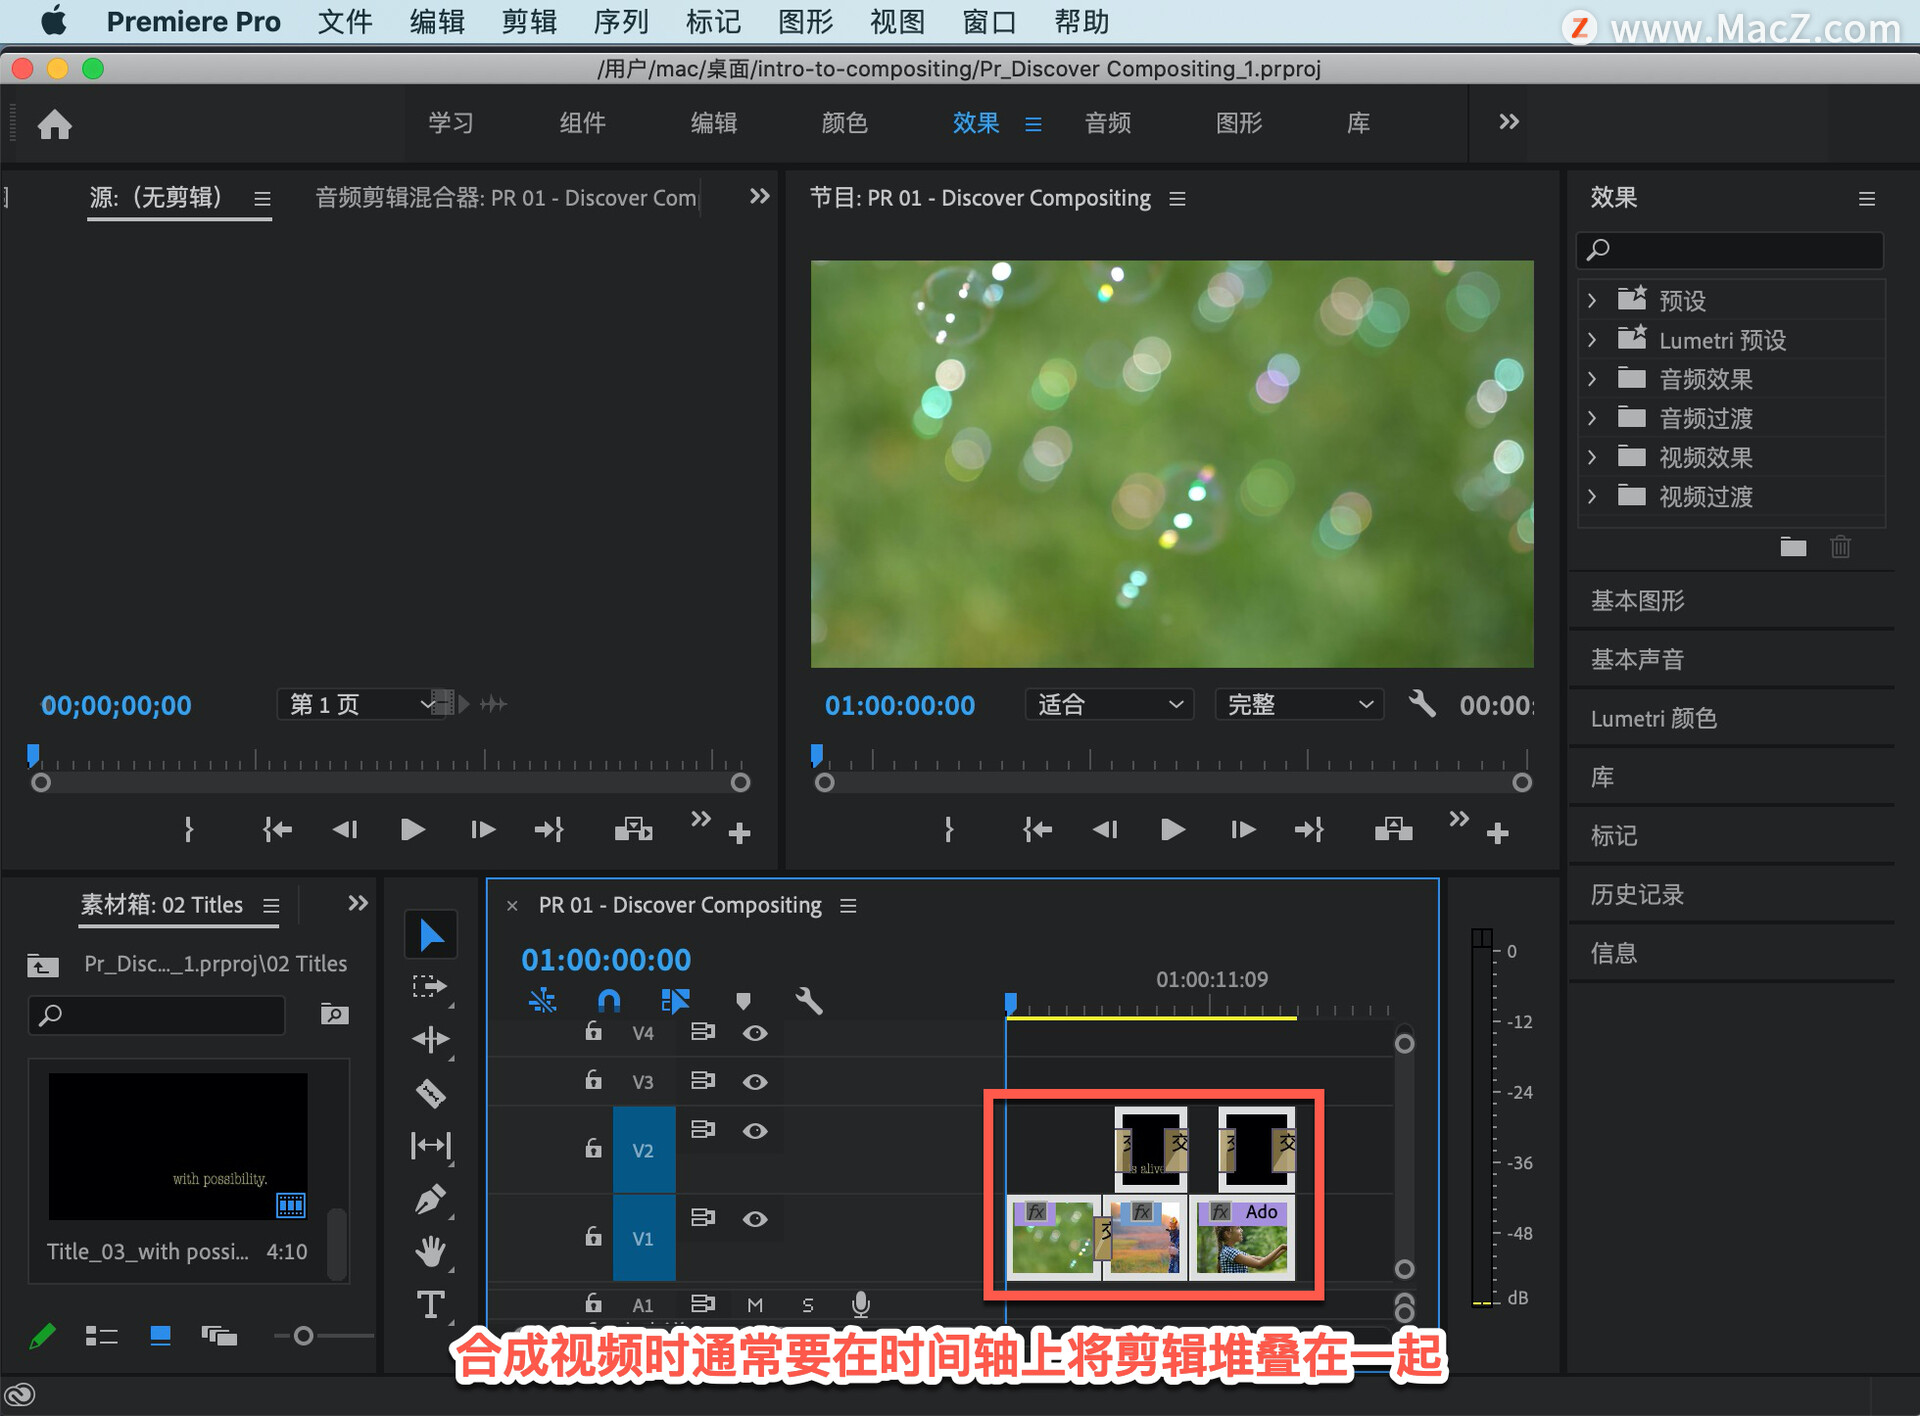Open the Apple menu
Image resolution: width=1920 pixels, height=1416 pixels.
(x=52, y=21)
